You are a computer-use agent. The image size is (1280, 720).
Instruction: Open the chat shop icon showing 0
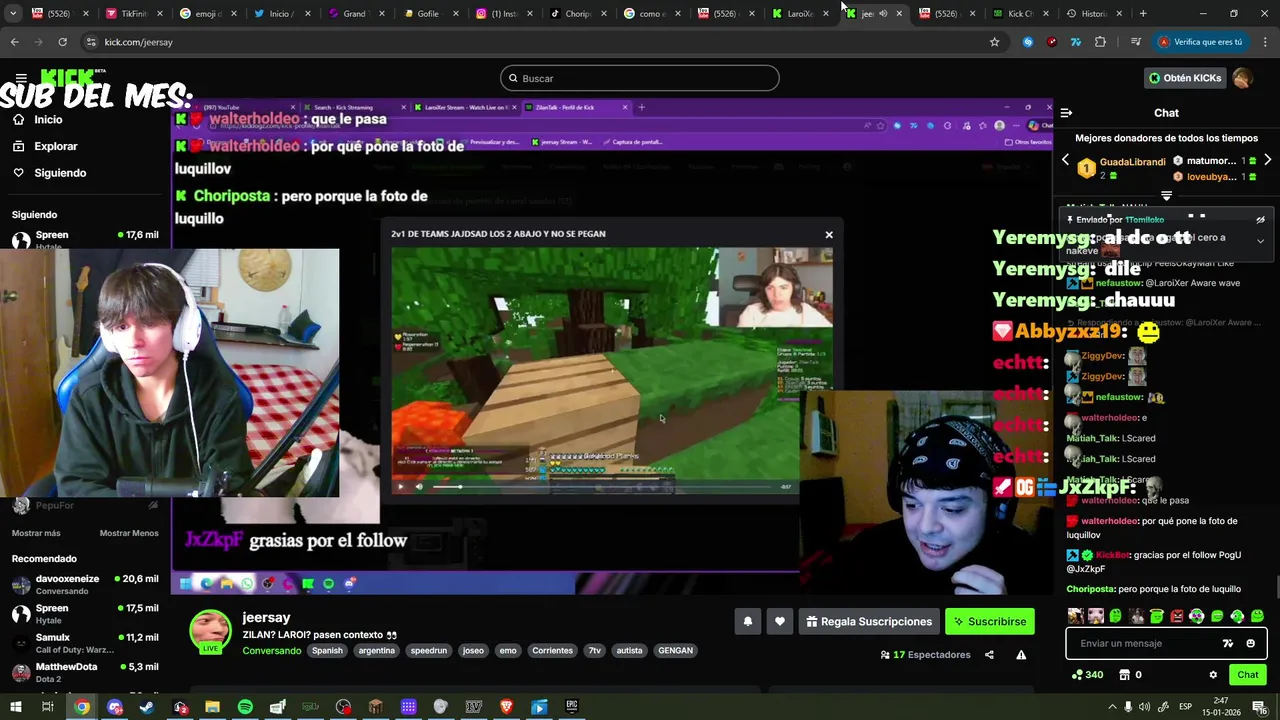point(1130,675)
